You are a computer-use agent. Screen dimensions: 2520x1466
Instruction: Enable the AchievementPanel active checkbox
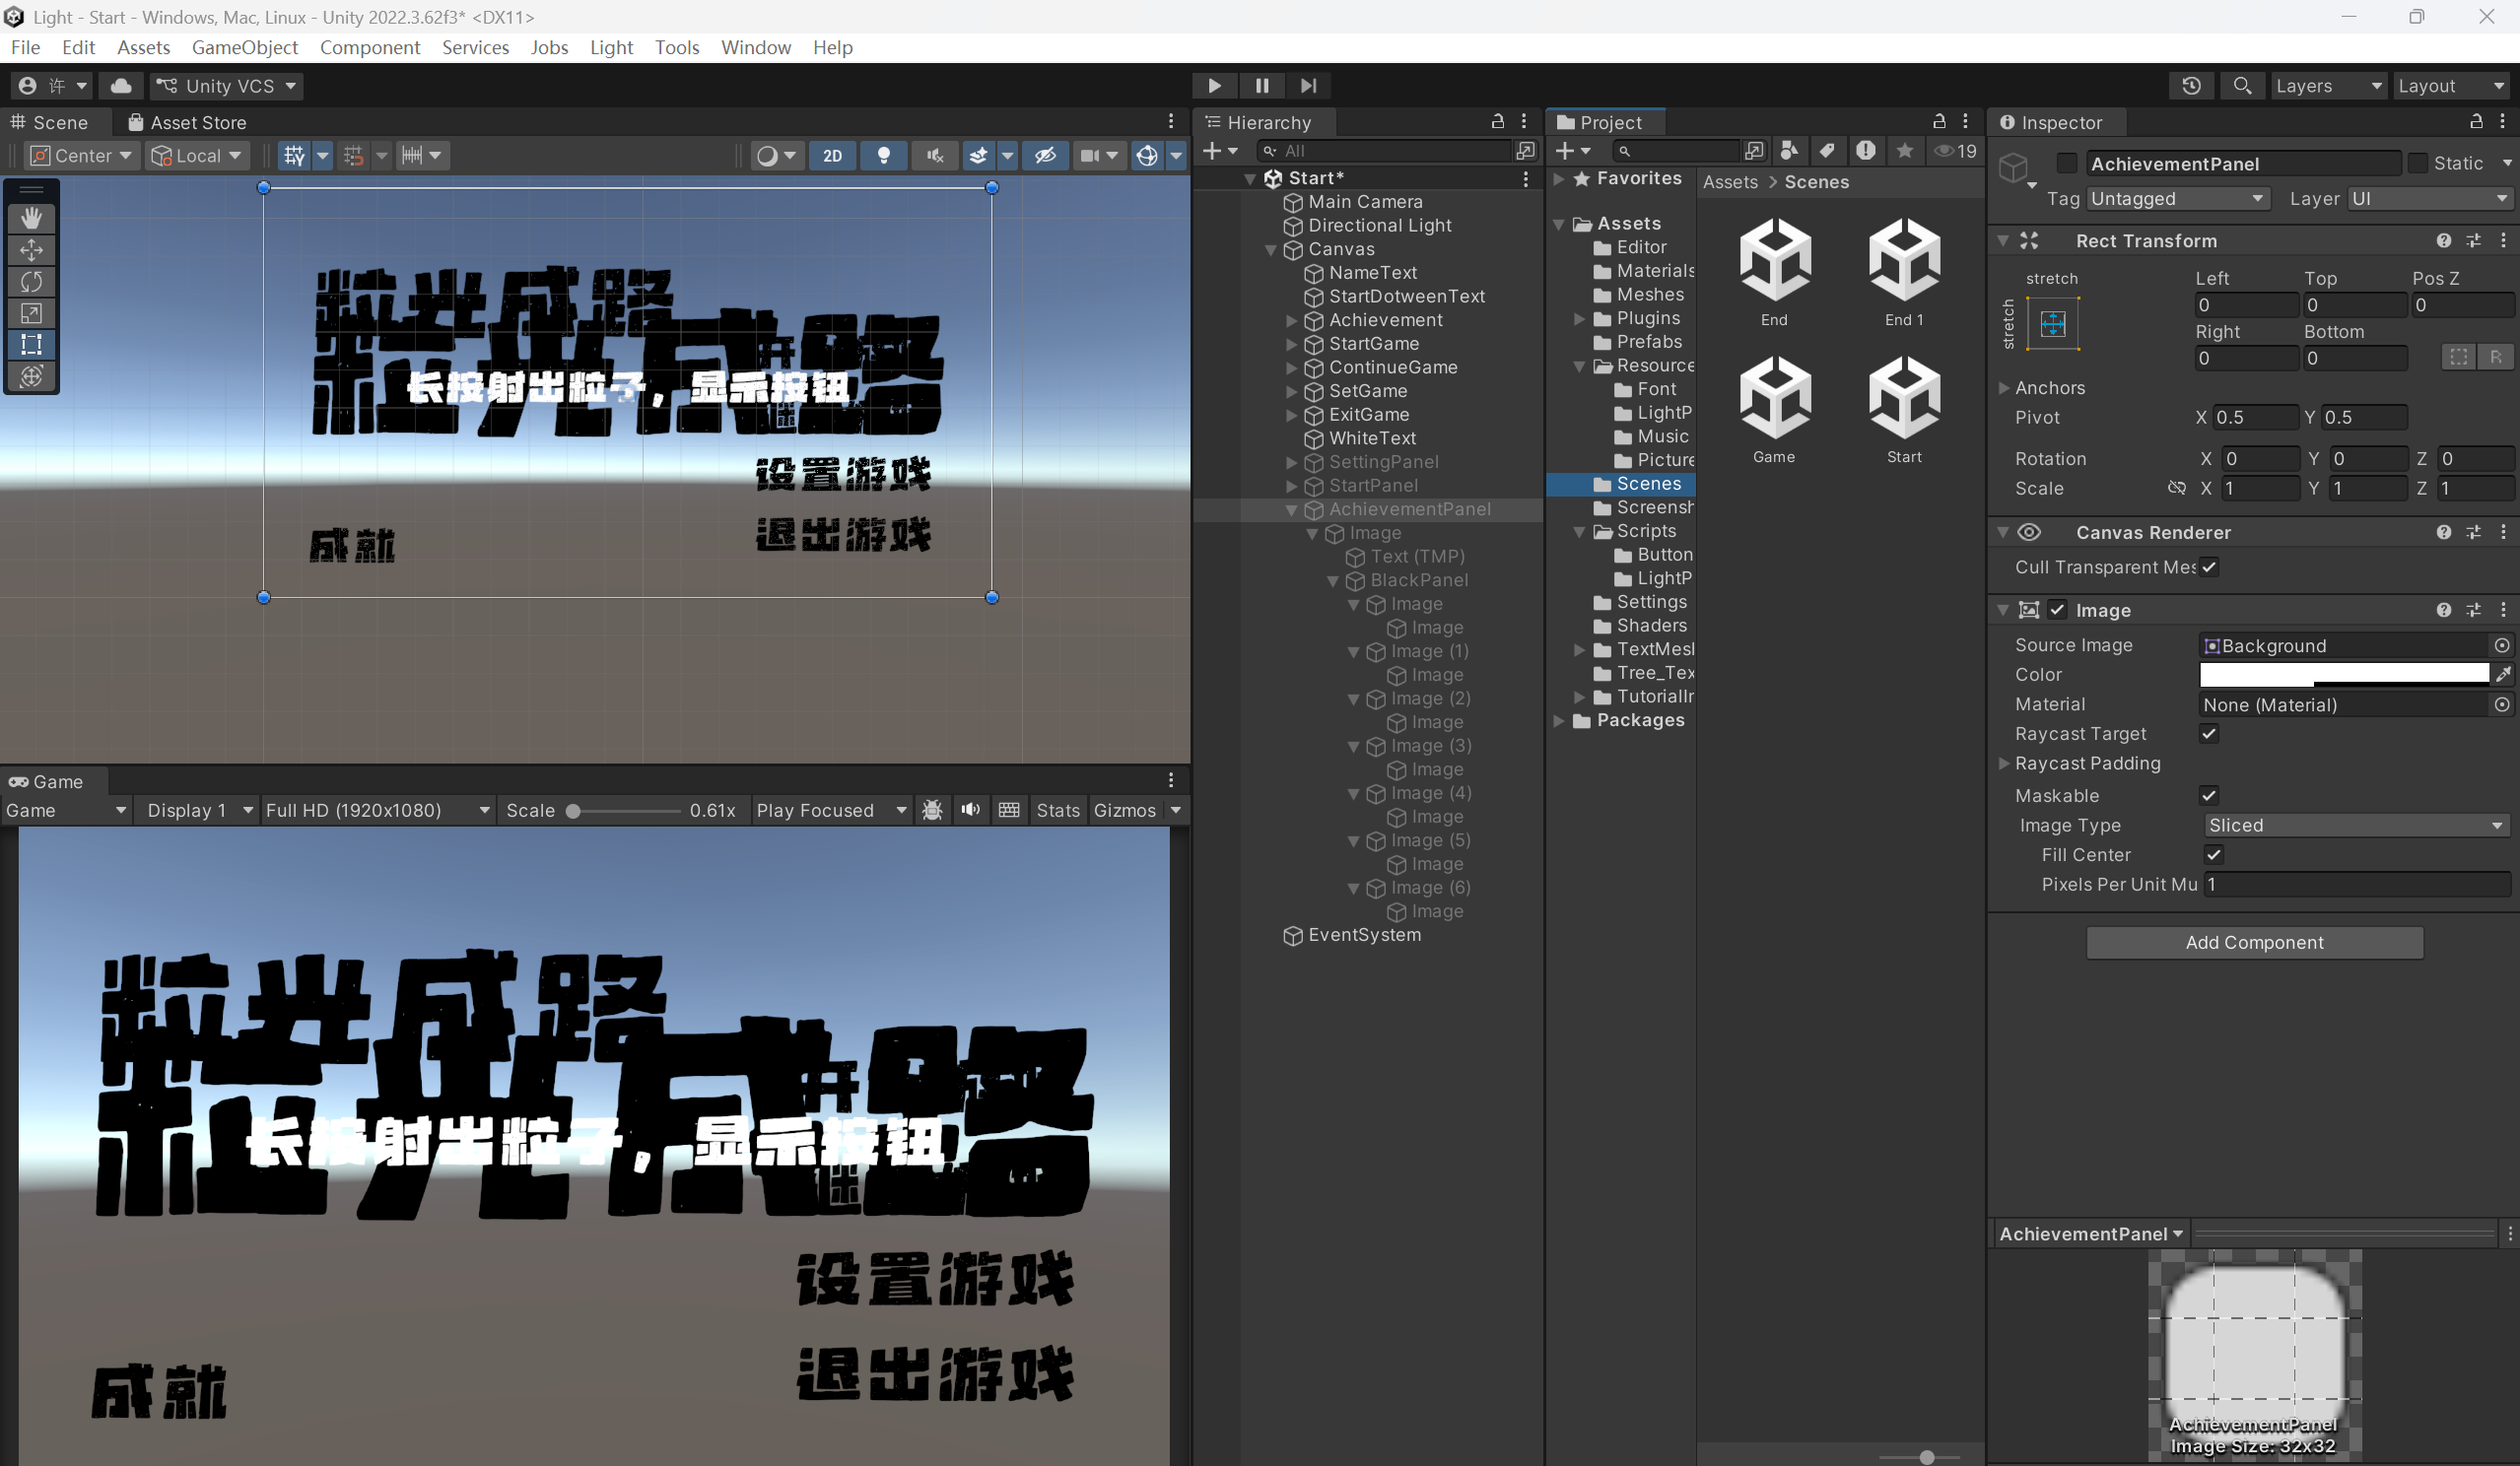tap(2067, 163)
